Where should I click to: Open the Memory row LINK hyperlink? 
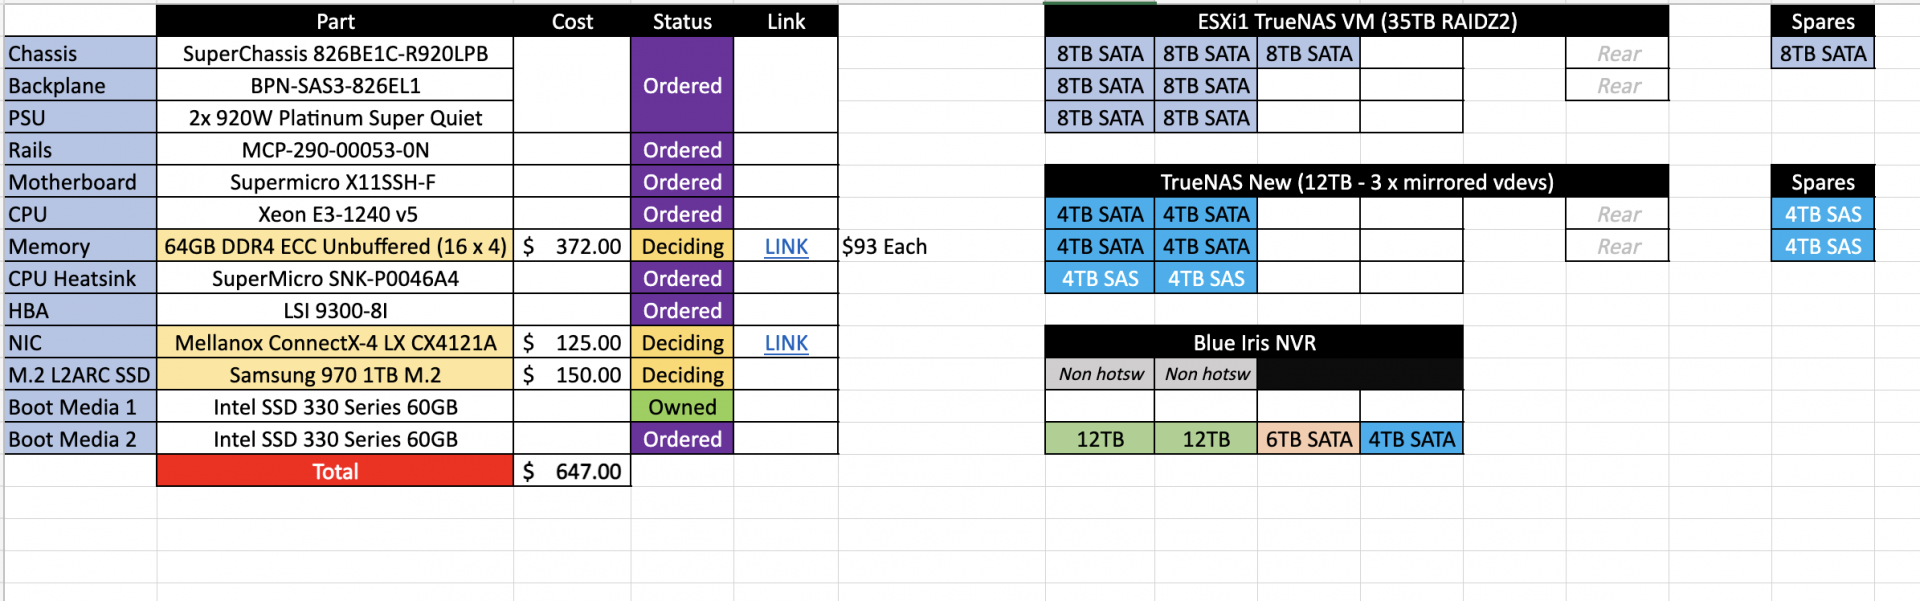tap(786, 246)
